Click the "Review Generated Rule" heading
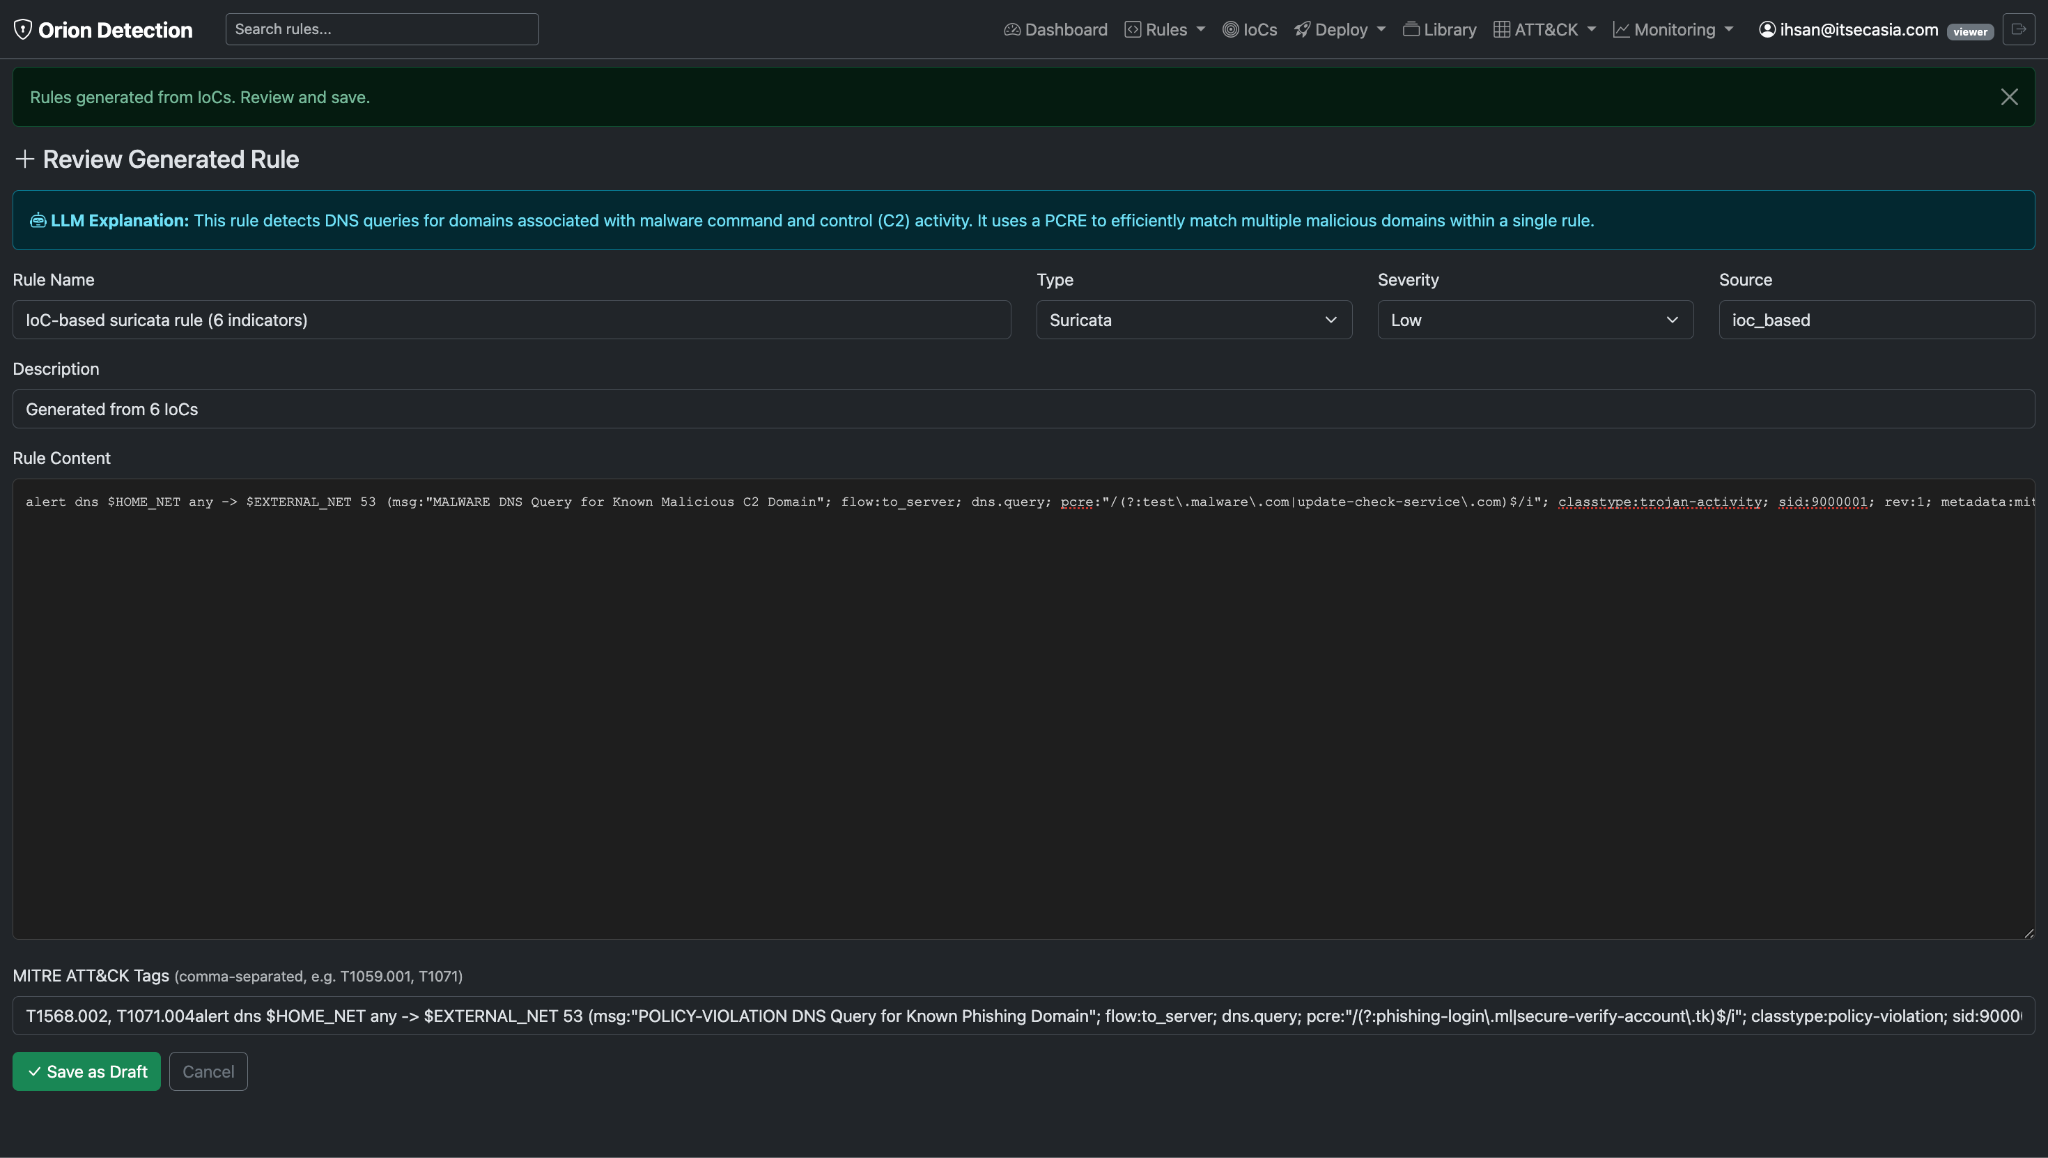This screenshot has width=2048, height=1158. (x=171, y=159)
